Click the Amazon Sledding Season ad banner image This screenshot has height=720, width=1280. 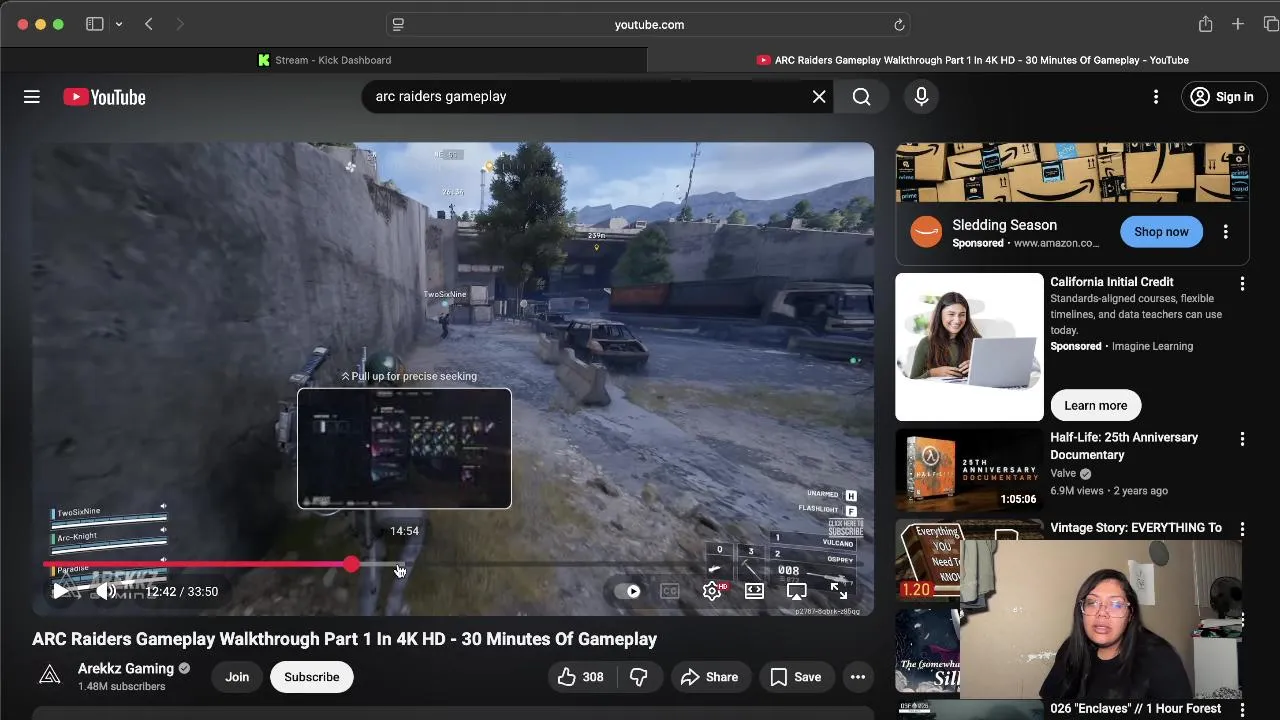tap(1072, 173)
